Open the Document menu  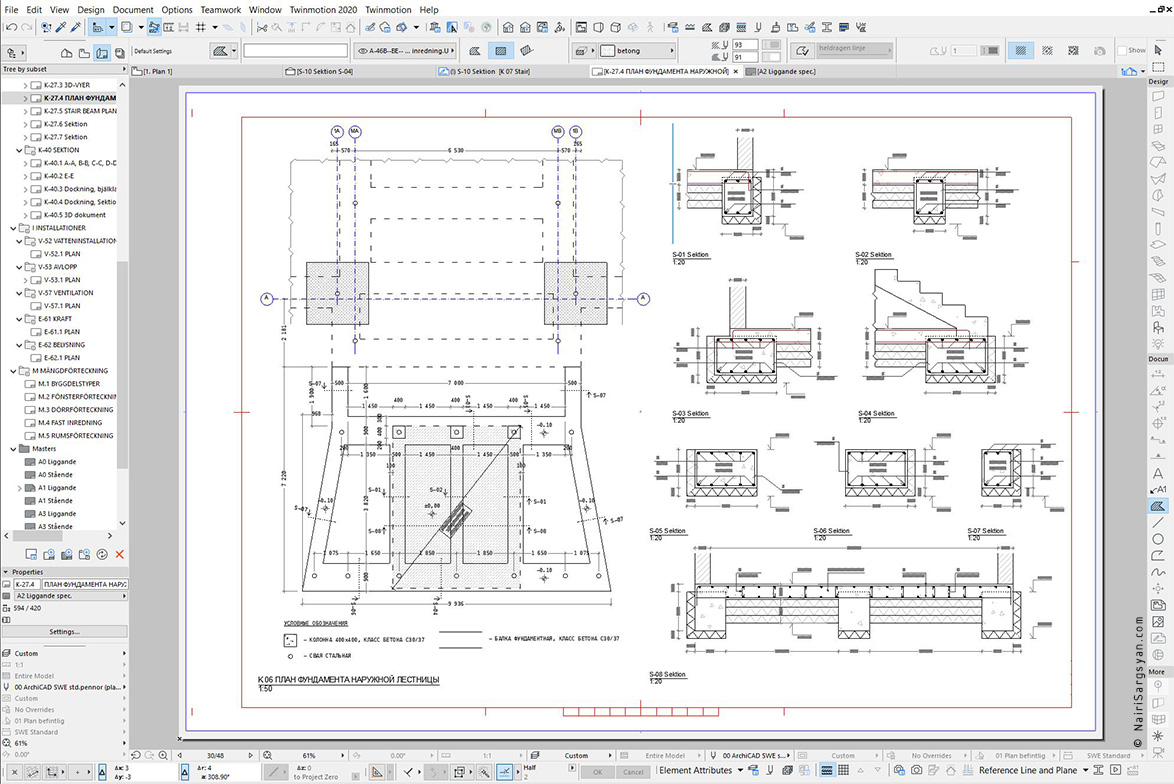[x=133, y=10]
